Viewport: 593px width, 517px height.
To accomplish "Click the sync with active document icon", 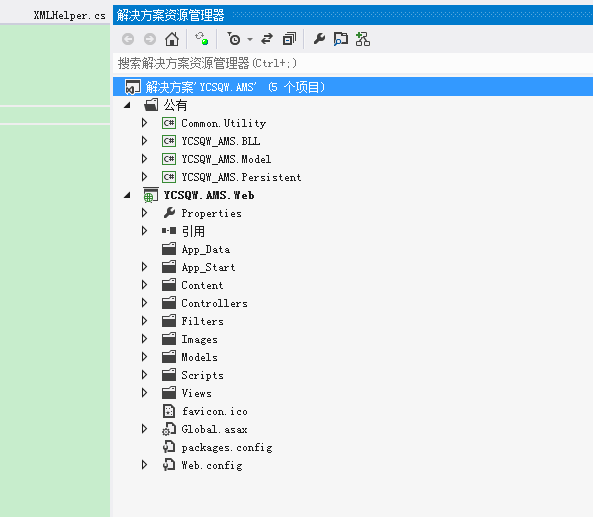I will (x=267, y=39).
